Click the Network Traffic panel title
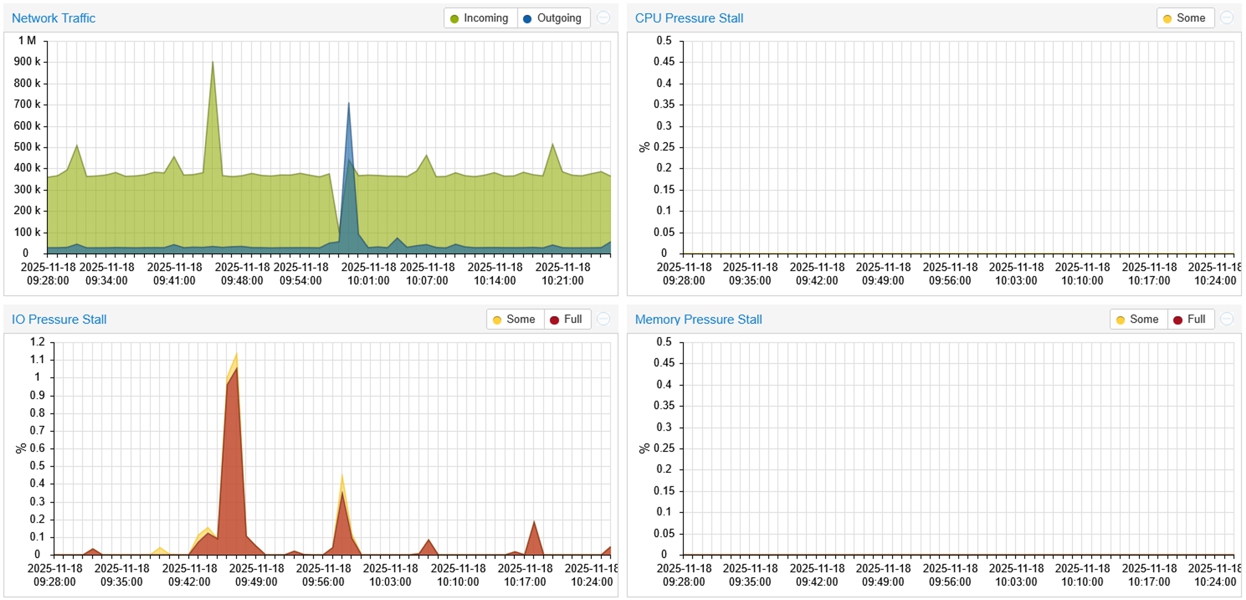The image size is (1246, 600). click(53, 18)
